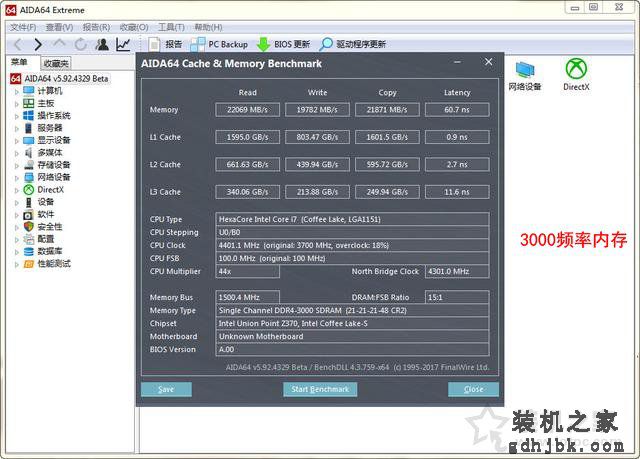Click Save button in benchmark dialog
This screenshot has height=459, width=640.
tap(166, 389)
